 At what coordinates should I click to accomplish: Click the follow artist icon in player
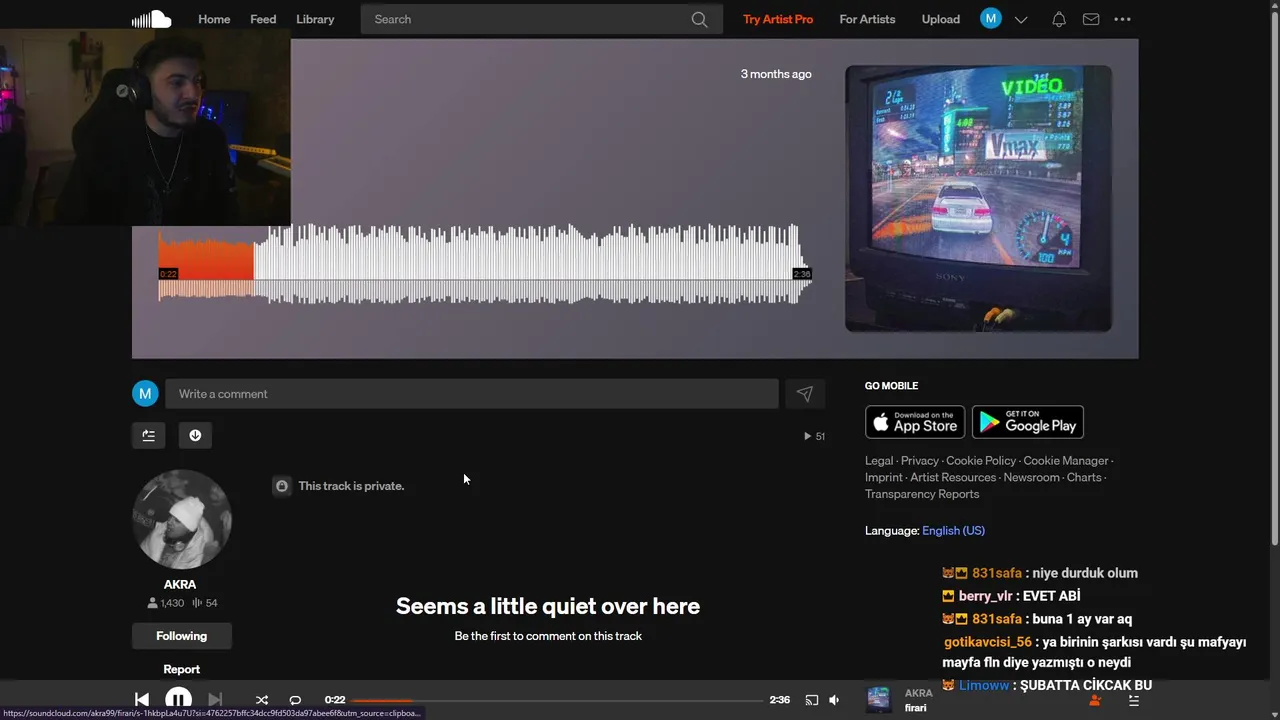1094,701
